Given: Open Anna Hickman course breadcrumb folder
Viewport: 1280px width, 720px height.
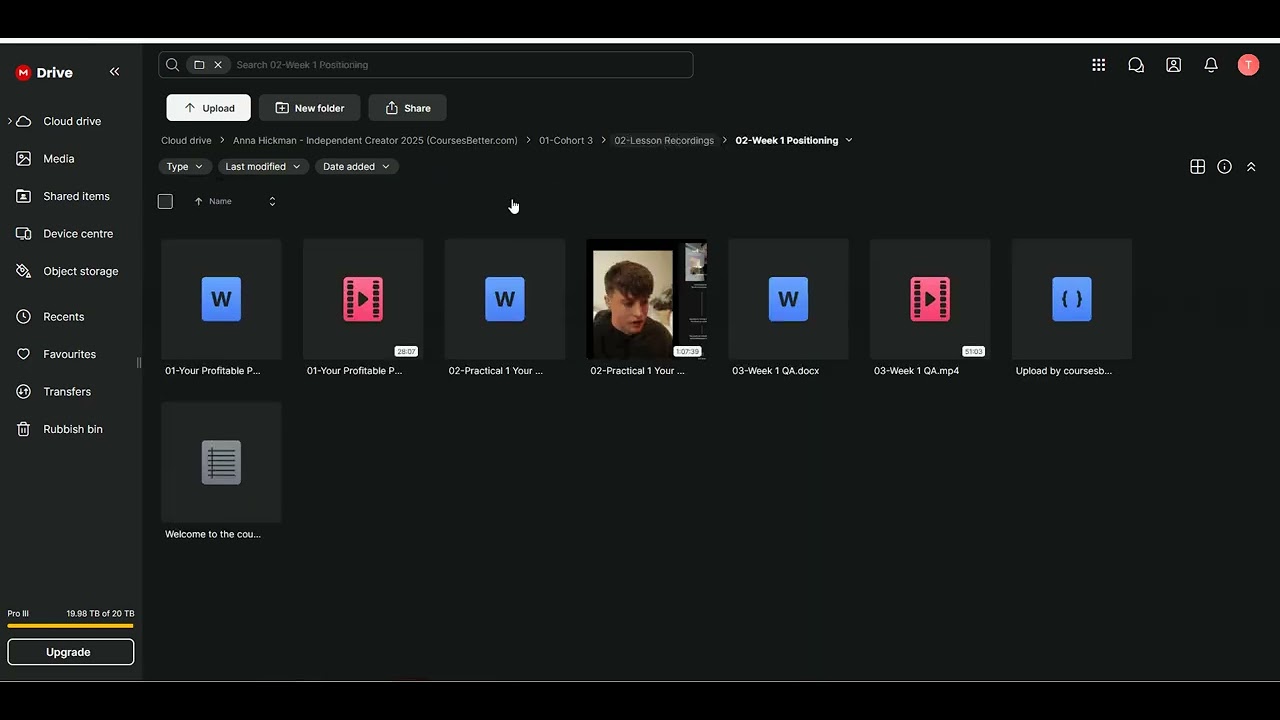Looking at the screenshot, I should tap(375, 141).
